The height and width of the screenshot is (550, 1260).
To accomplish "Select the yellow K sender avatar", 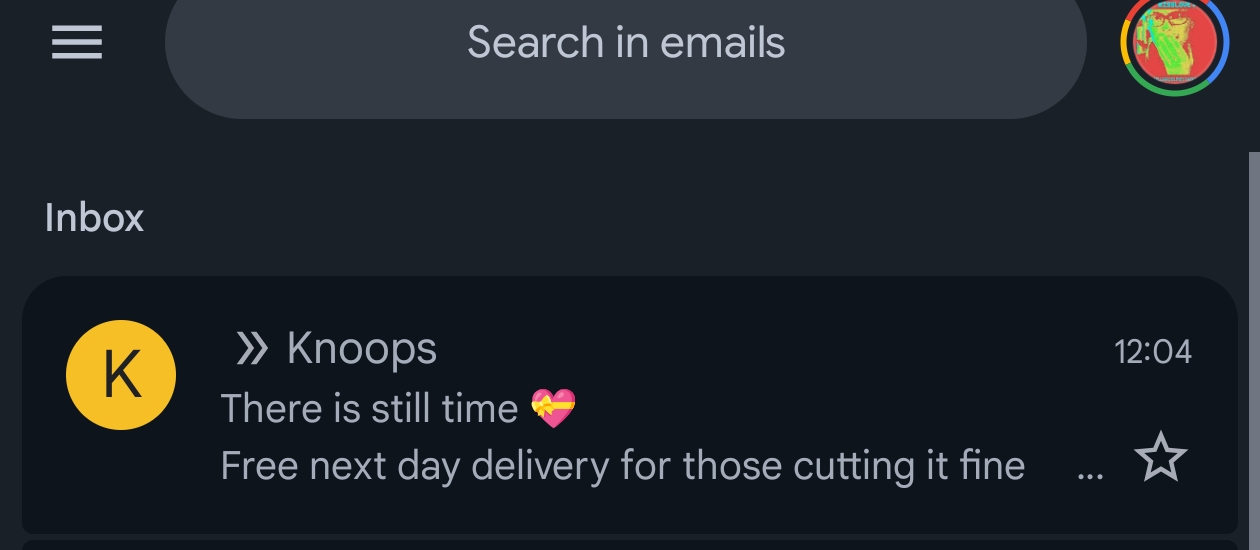I will pyautogui.click(x=121, y=375).
